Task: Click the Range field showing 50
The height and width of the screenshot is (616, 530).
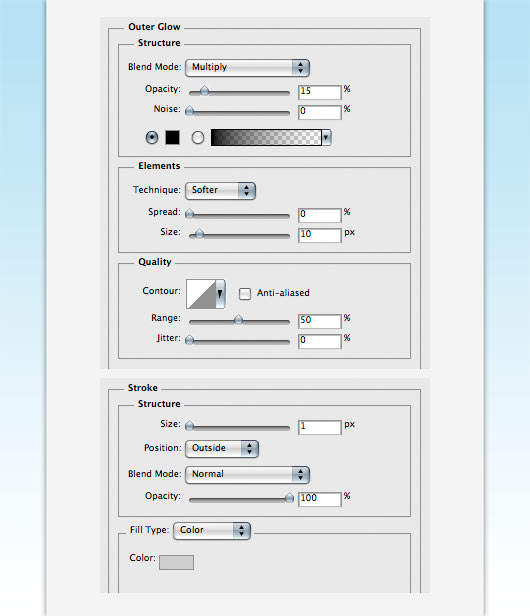Action: click(319, 321)
